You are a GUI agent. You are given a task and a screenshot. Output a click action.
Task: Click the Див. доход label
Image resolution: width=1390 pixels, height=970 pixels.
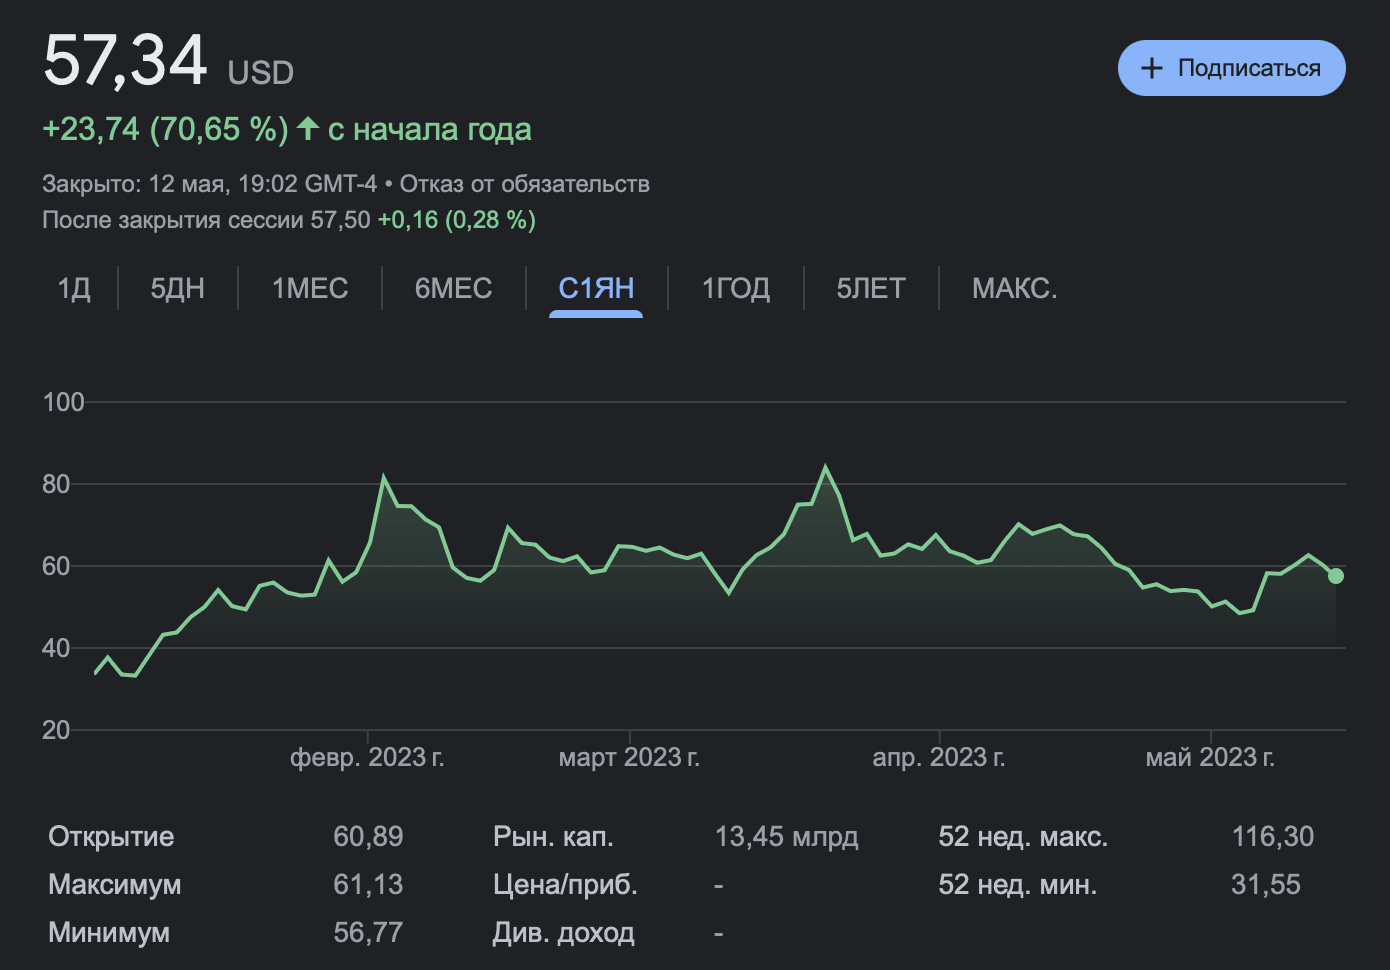(x=563, y=932)
